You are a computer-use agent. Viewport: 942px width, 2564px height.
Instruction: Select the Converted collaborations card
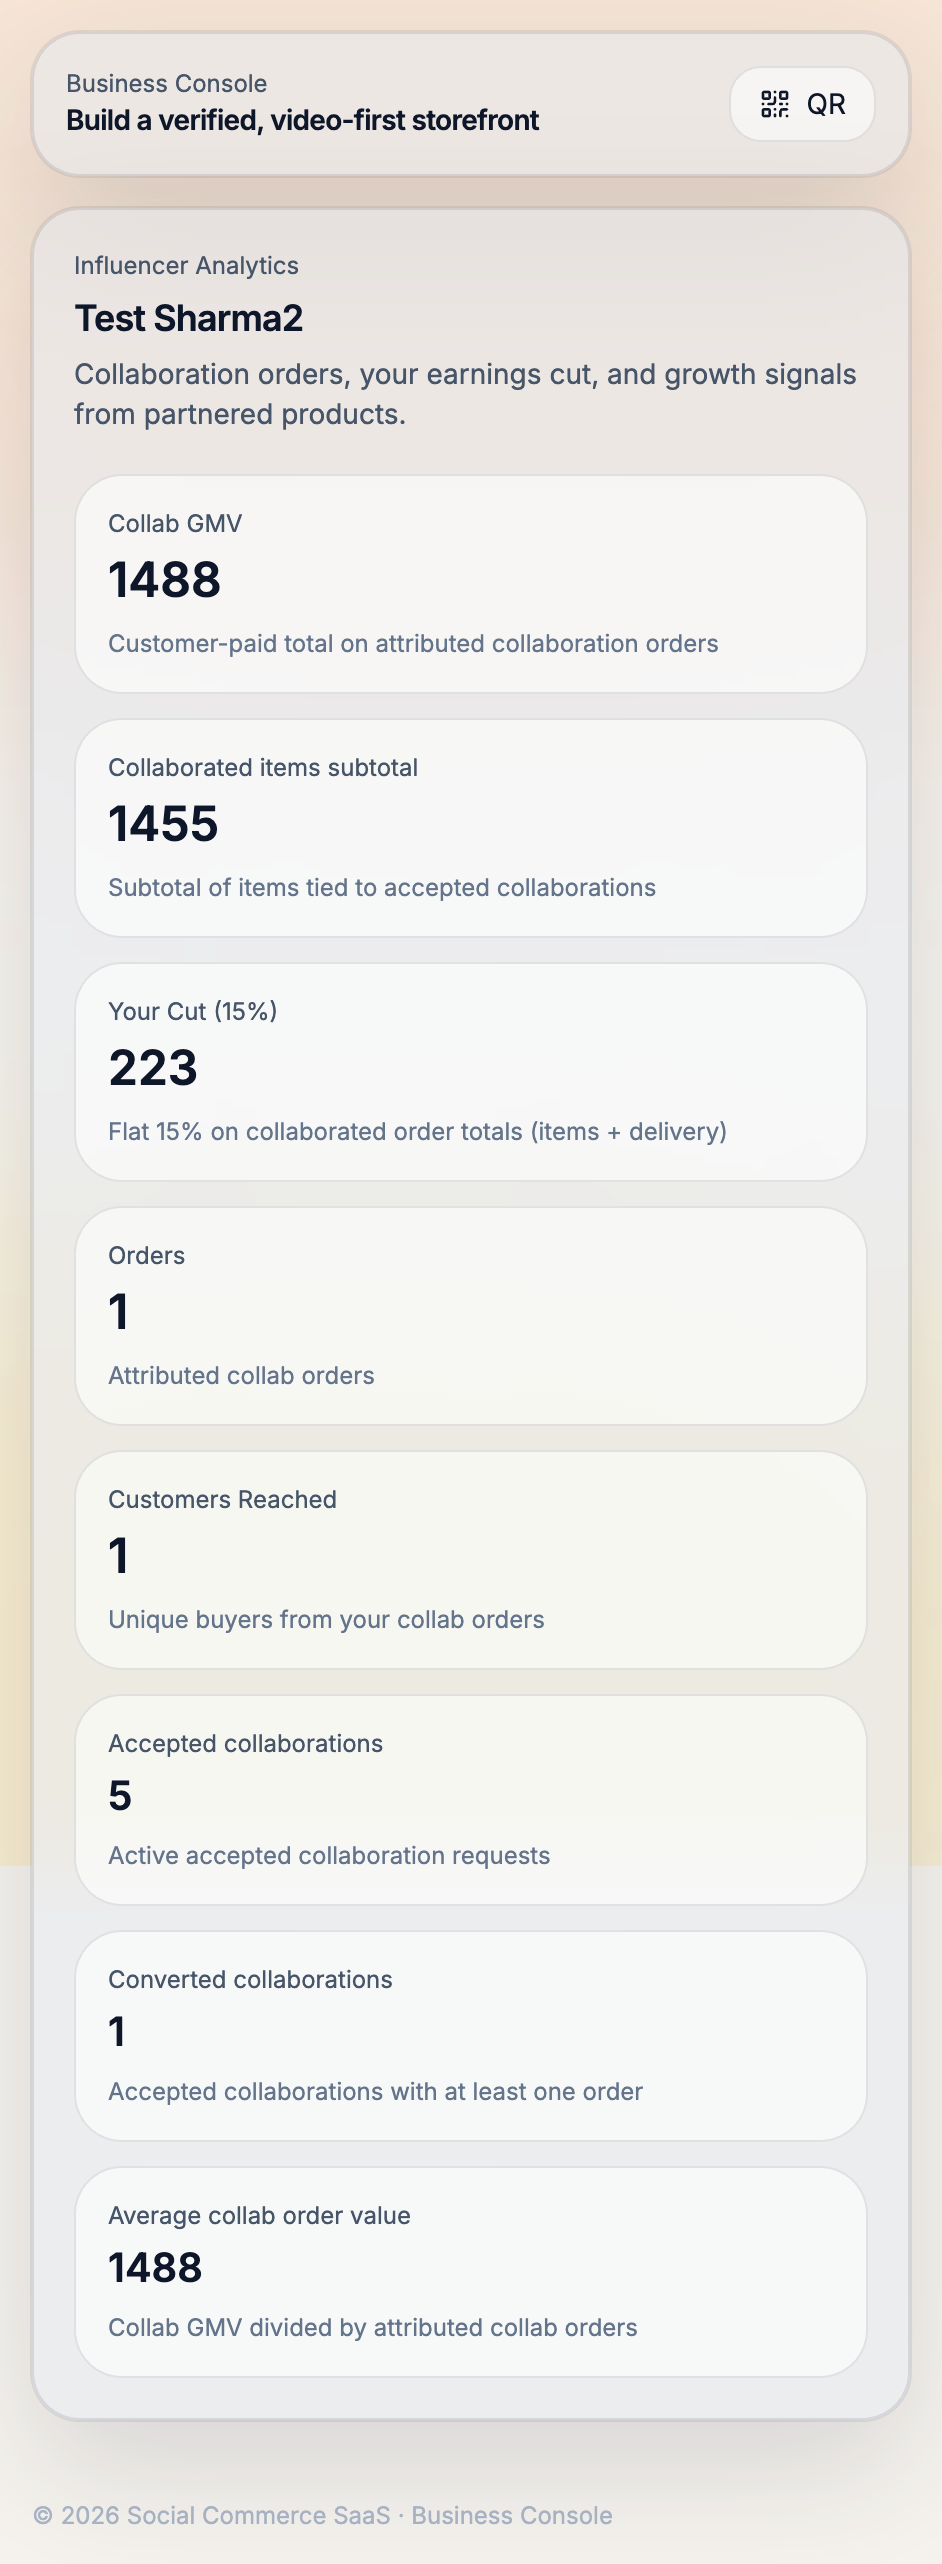point(470,2036)
